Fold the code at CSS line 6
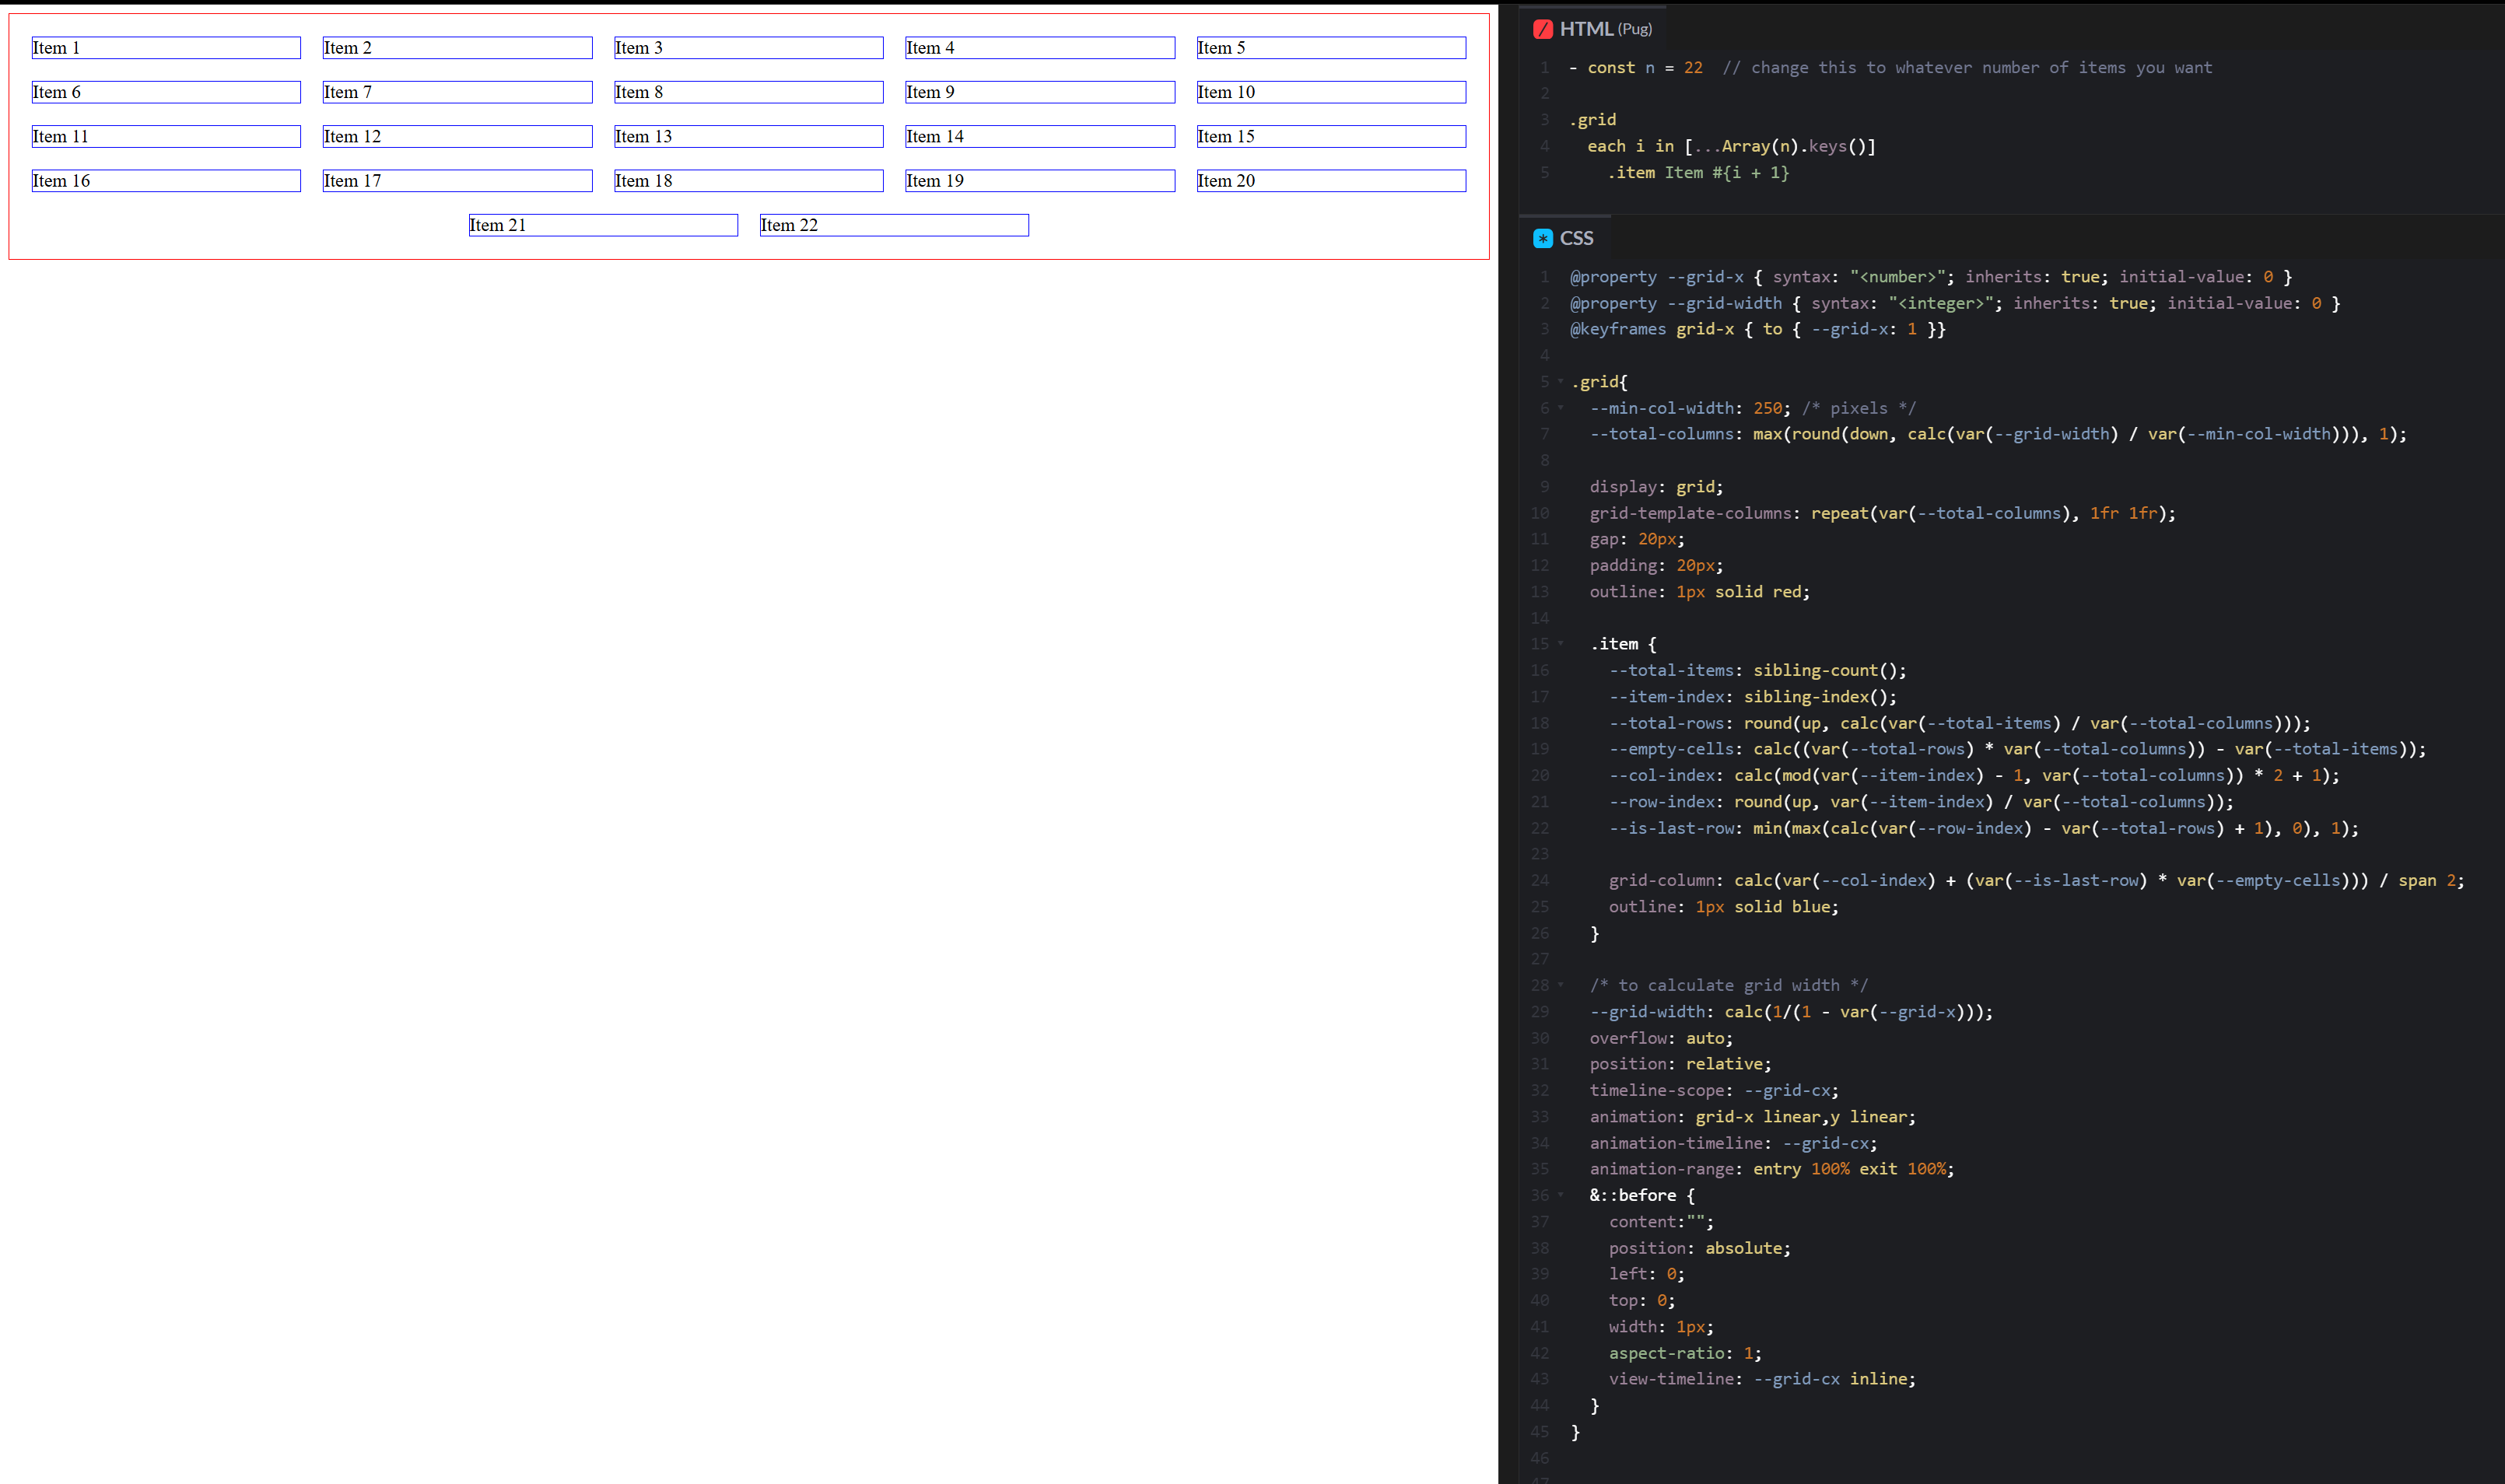The width and height of the screenshot is (2505, 1484). pyautogui.click(x=1560, y=408)
